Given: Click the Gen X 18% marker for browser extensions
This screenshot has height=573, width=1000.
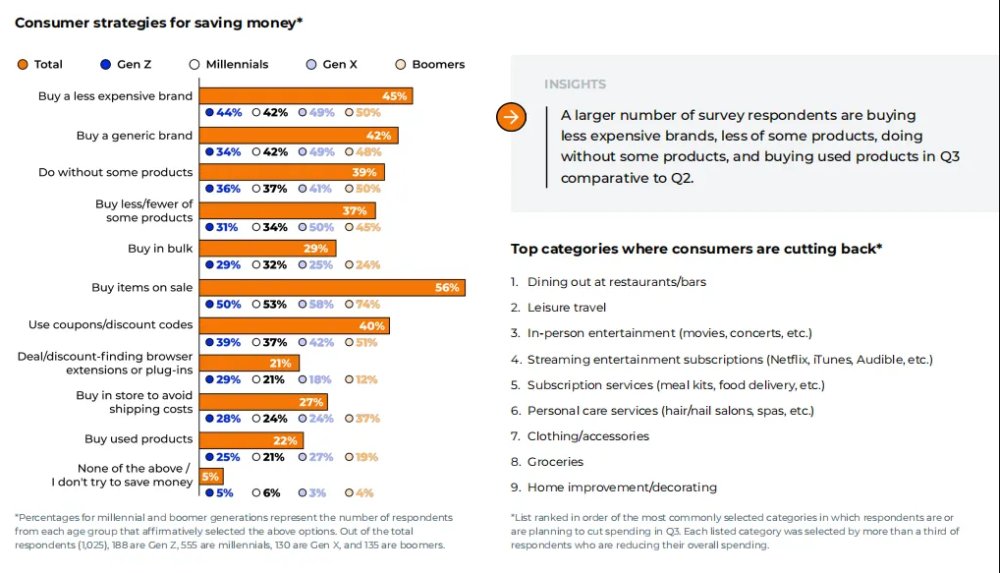Looking at the screenshot, I should [x=302, y=380].
